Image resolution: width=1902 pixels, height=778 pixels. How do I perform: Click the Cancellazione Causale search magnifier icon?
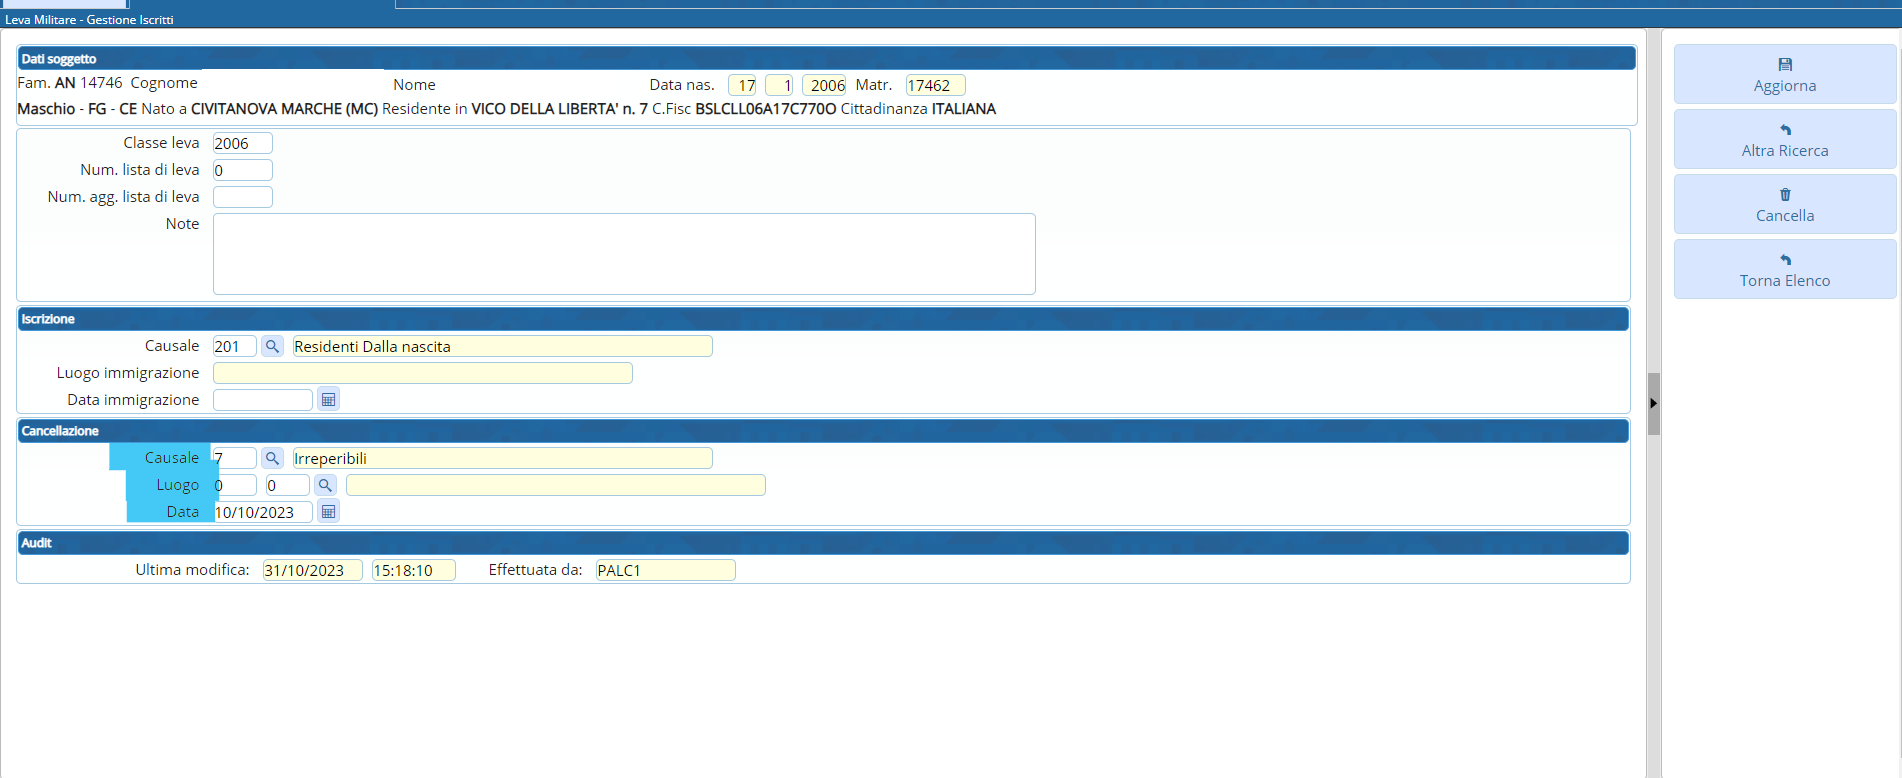(x=272, y=458)
